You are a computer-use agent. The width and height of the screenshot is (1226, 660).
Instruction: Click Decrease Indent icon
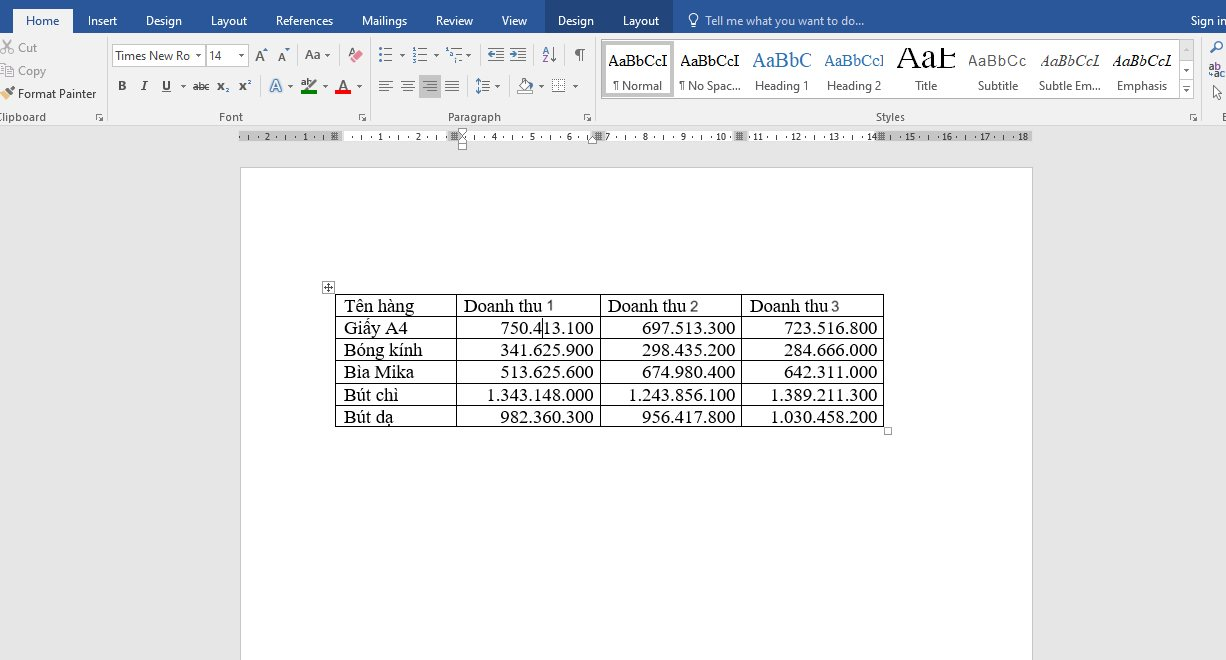tap(496, 55)
